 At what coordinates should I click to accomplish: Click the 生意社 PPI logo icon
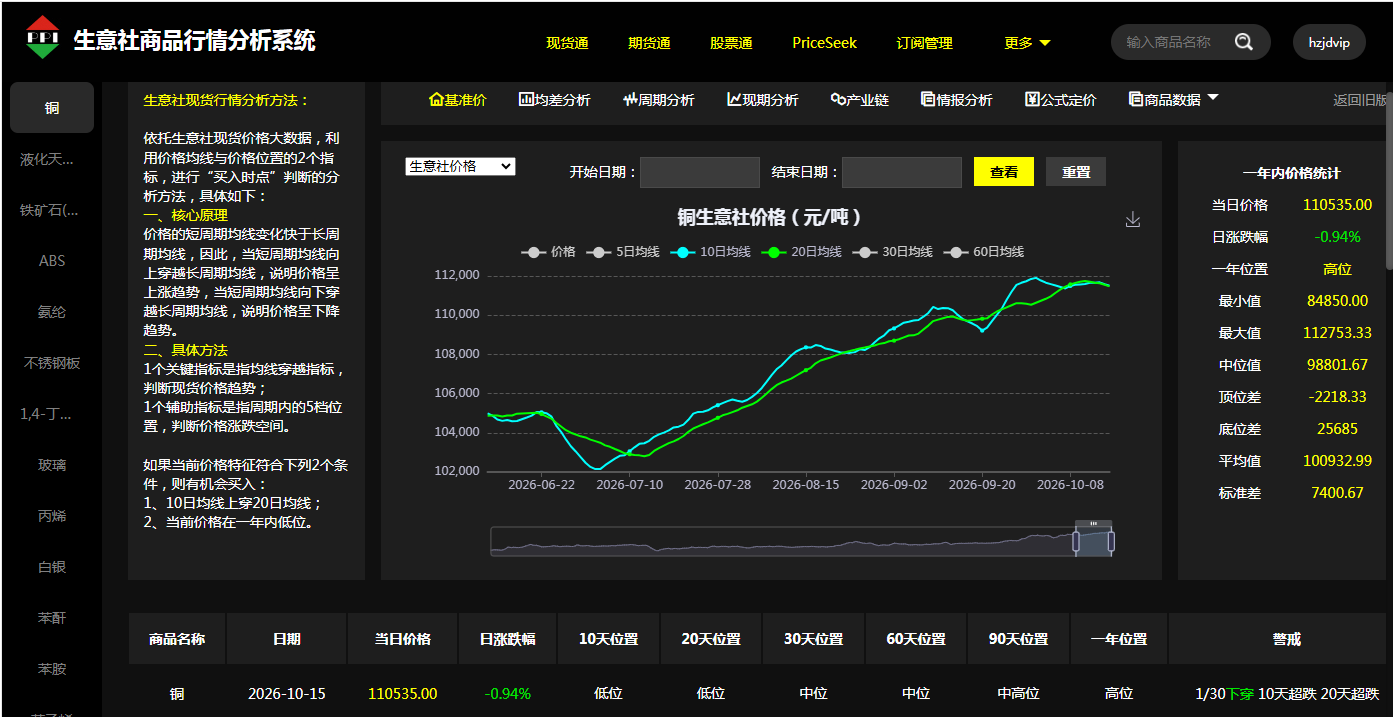tap(42, 39)
